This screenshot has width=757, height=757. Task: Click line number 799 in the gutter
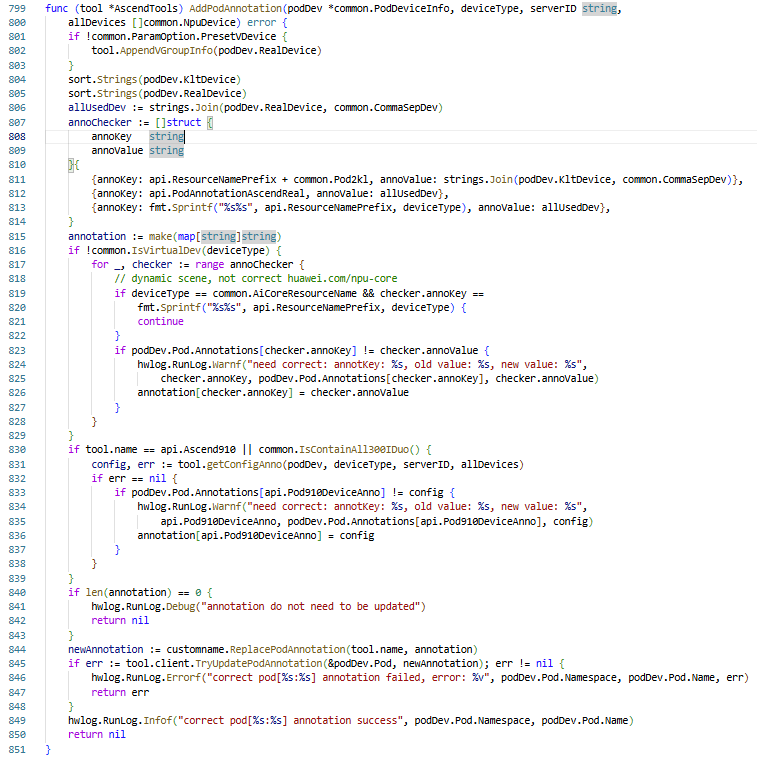(17, 9)
